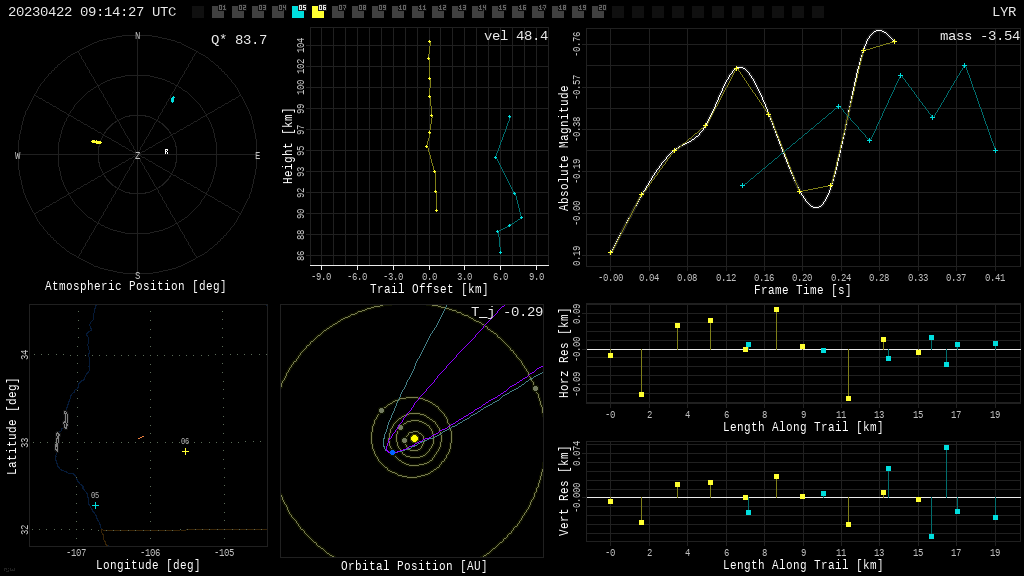Click the yellow station 06 indicator

pyautogui.click(x=318, y=12)
